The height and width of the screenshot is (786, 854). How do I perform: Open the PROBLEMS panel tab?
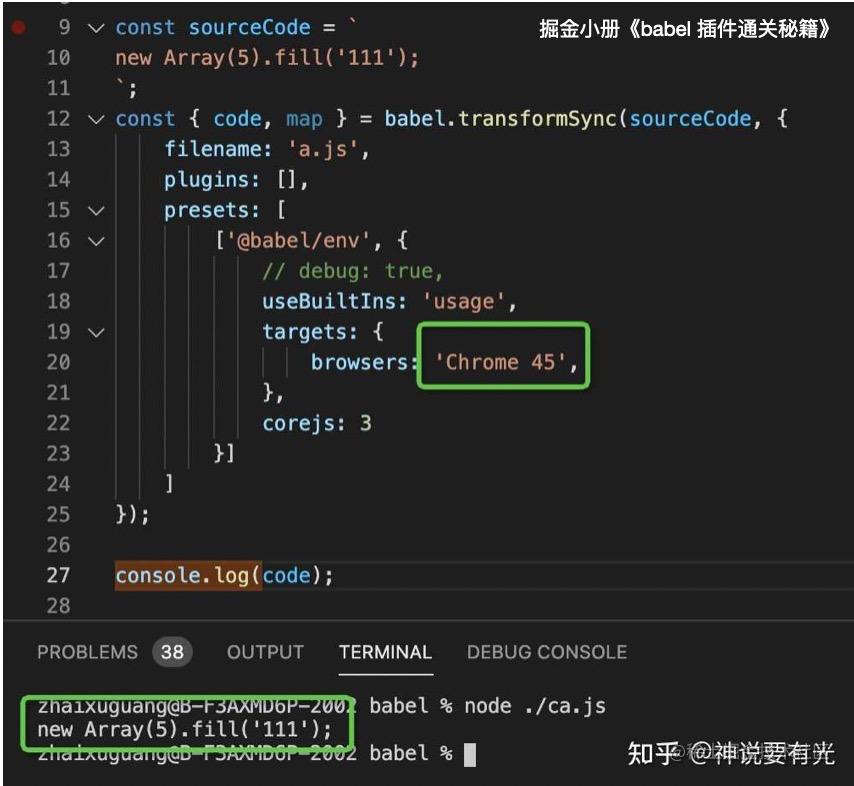pyautogui.click(x=87, y=652)
